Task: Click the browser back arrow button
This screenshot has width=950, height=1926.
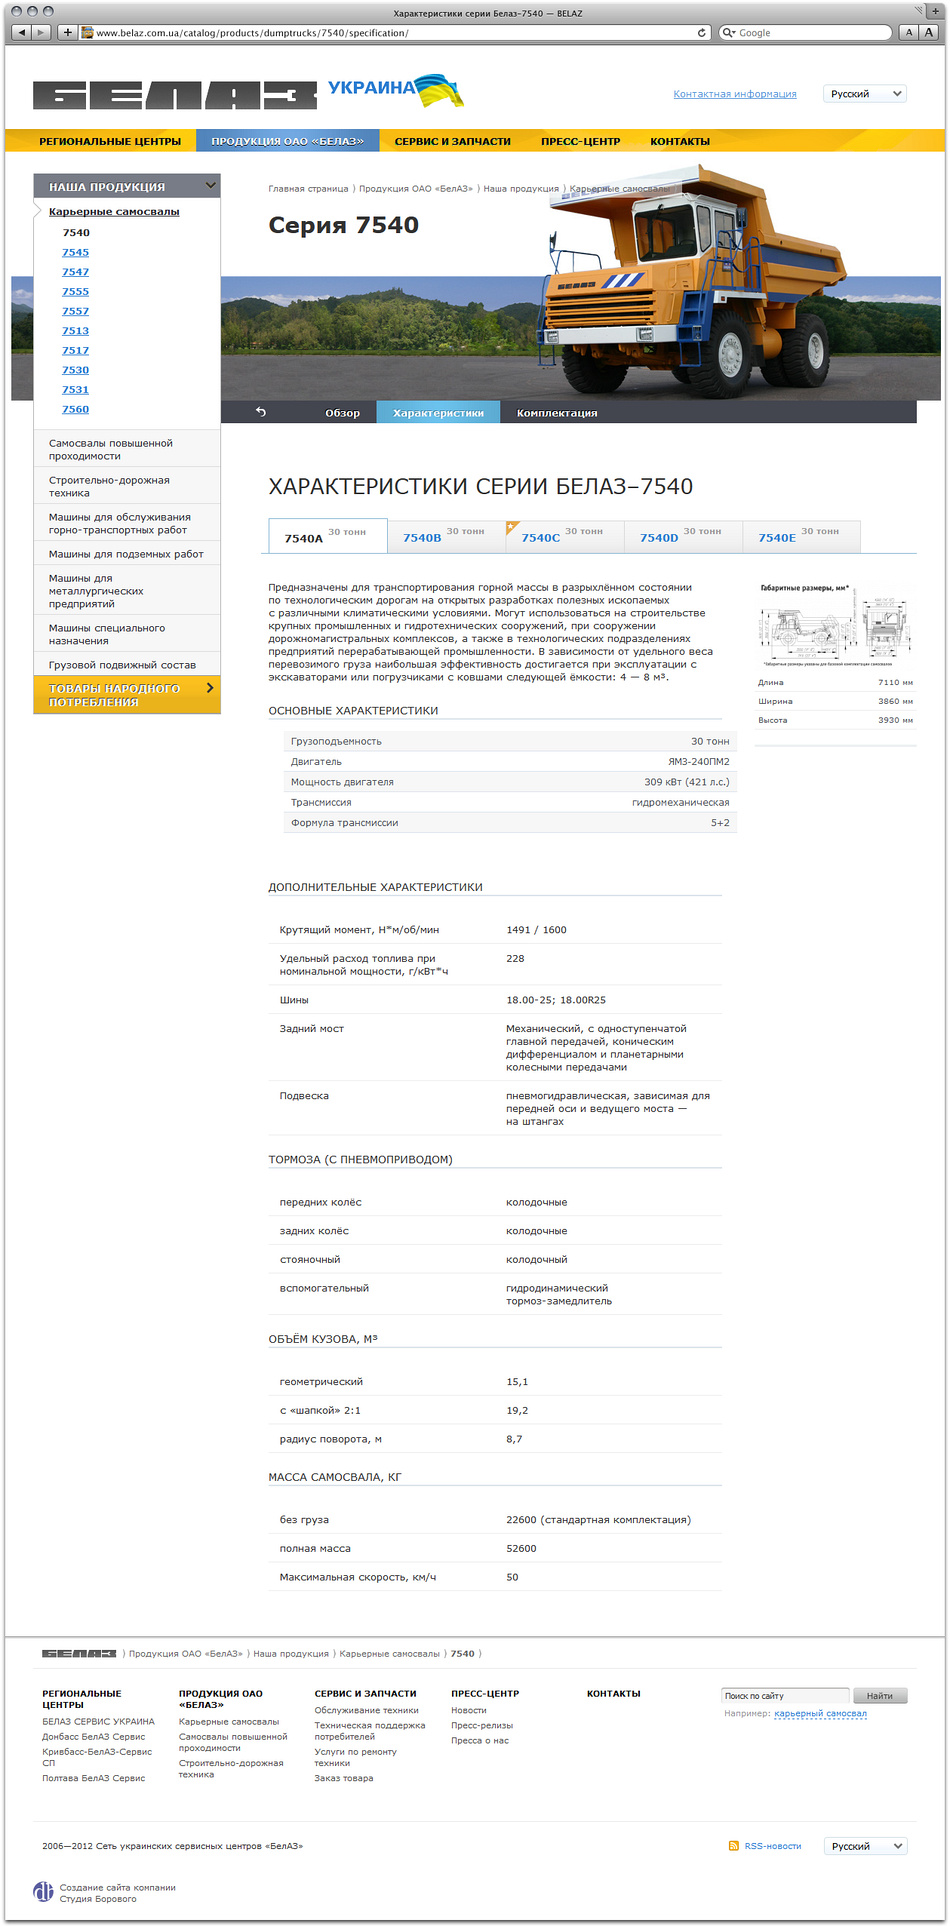Action: point(21,32)
